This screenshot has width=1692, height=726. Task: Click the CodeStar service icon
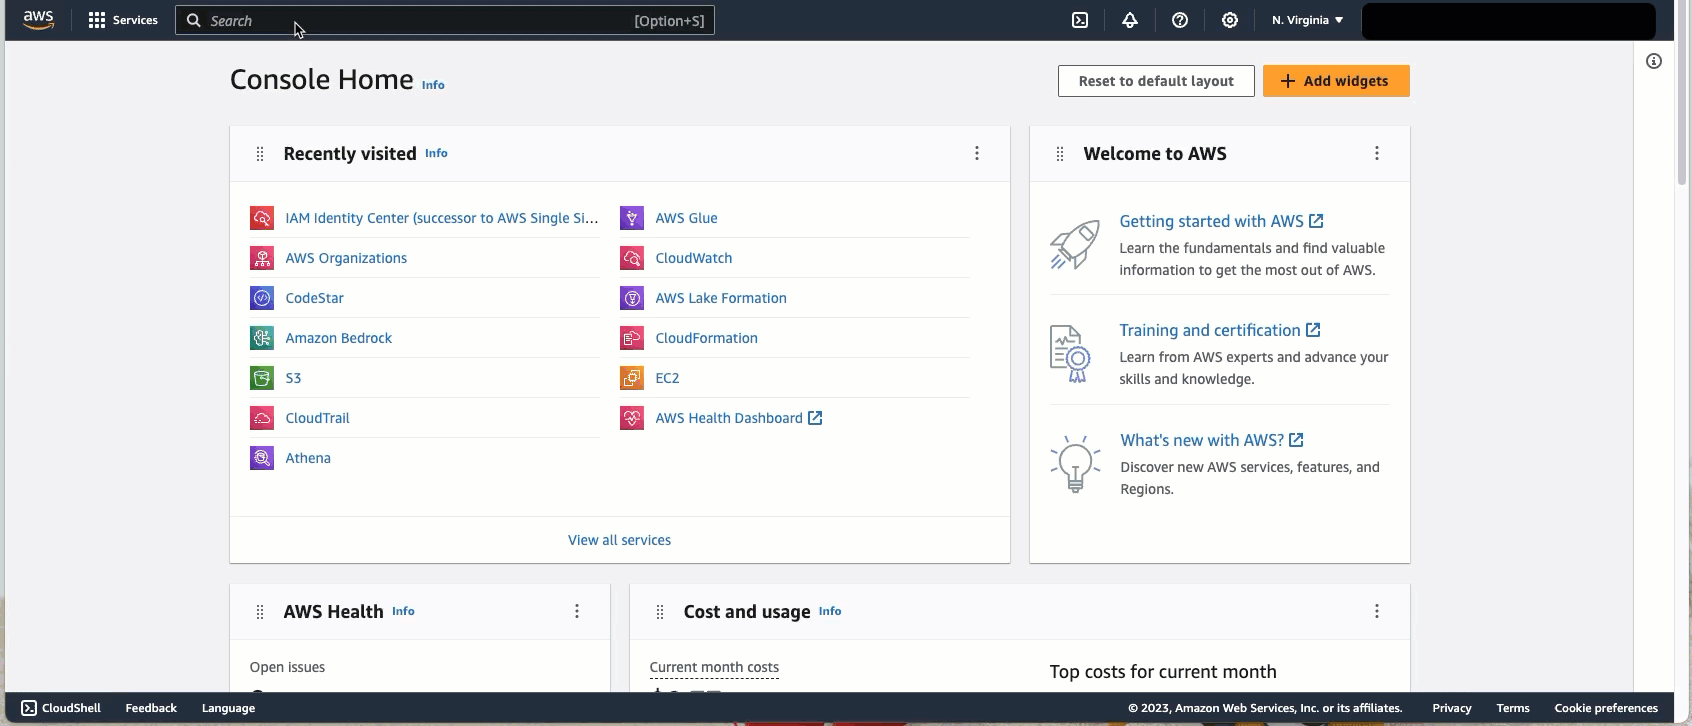click(262, 298)
